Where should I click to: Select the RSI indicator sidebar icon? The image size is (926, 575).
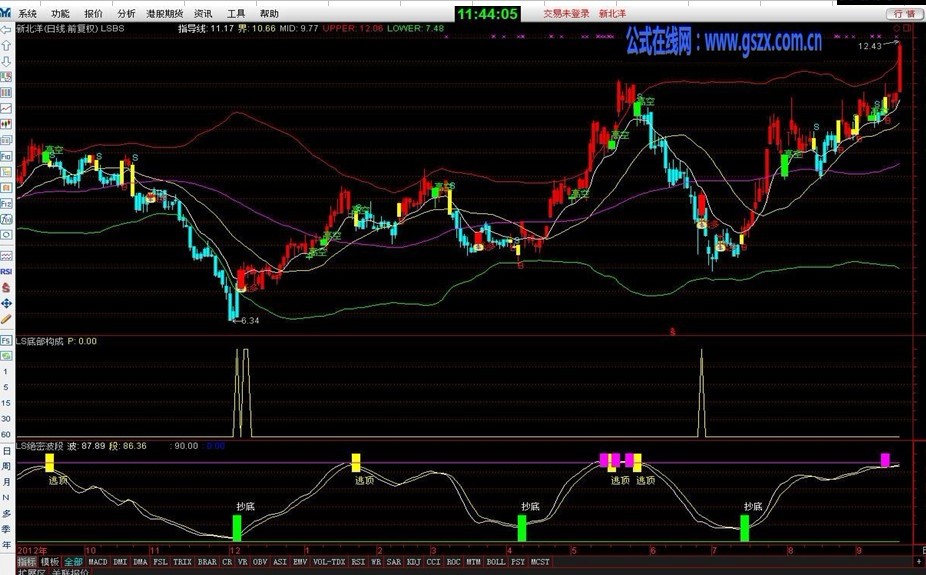6,272
